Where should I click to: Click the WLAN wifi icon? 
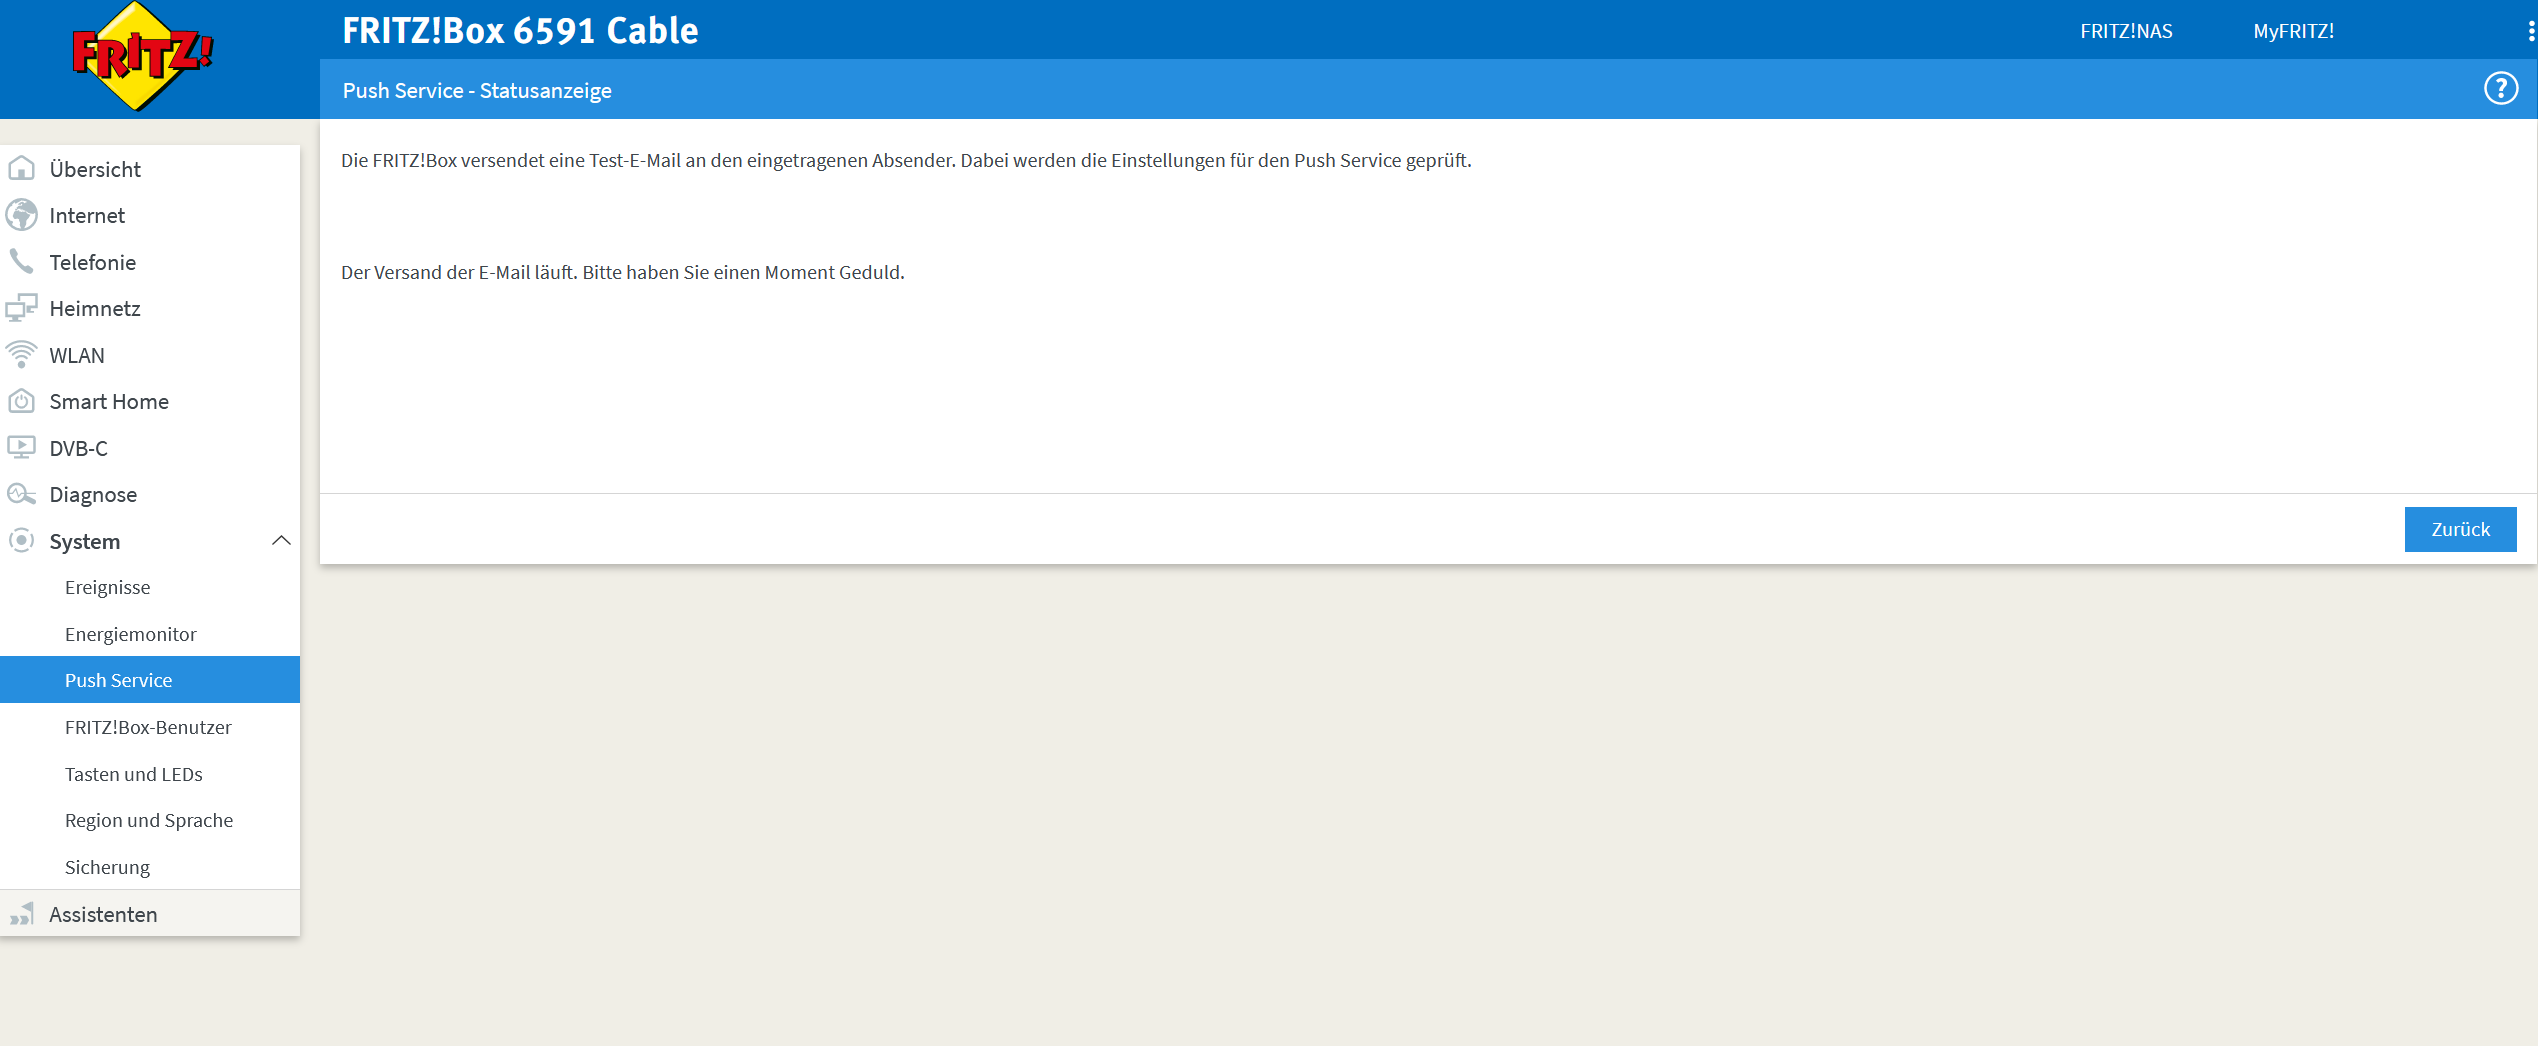(x=21, y=354)
